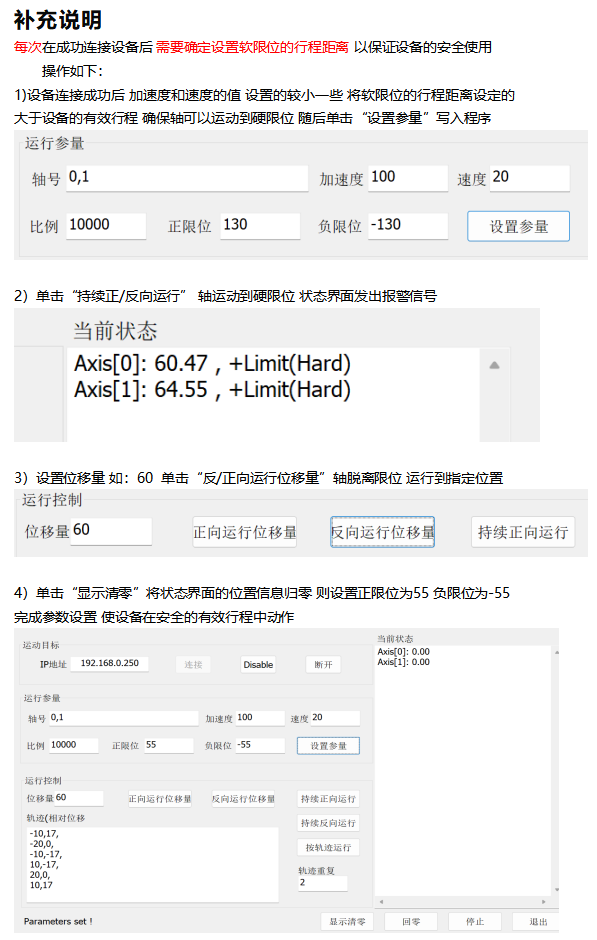Image resolution: width=597 pixels, height=940 pixels.
Task: Click the 断开 disconnect button
Action: pyautogui.click(x=323, y=665)
